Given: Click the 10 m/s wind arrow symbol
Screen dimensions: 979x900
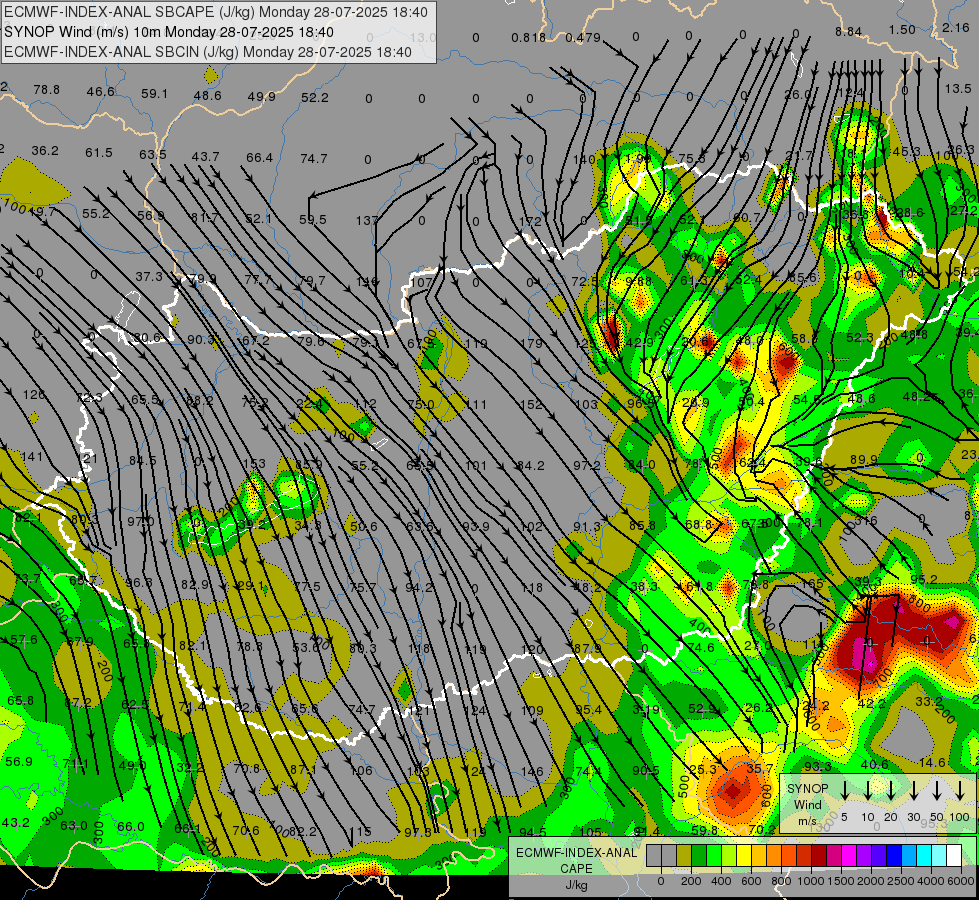Looking at the screenshot, I should [x=868, y=791].
